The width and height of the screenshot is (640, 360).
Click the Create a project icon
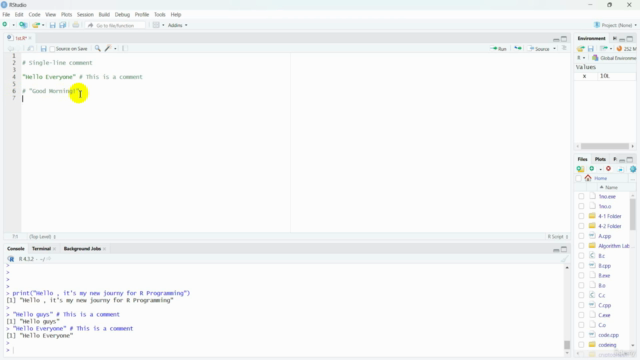23,25
